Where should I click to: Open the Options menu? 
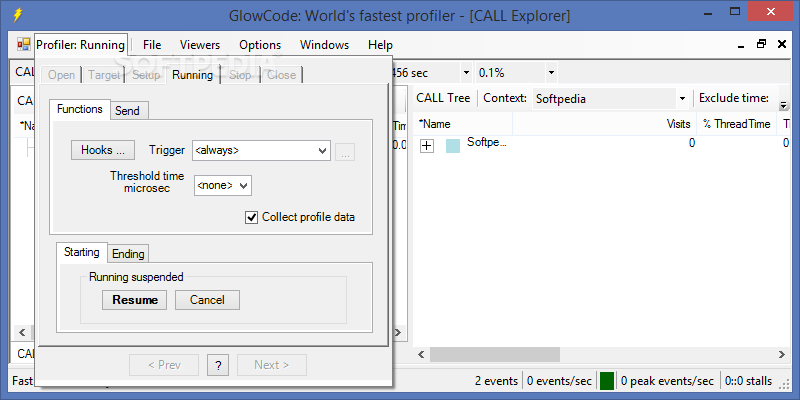(x=260, y=45)
